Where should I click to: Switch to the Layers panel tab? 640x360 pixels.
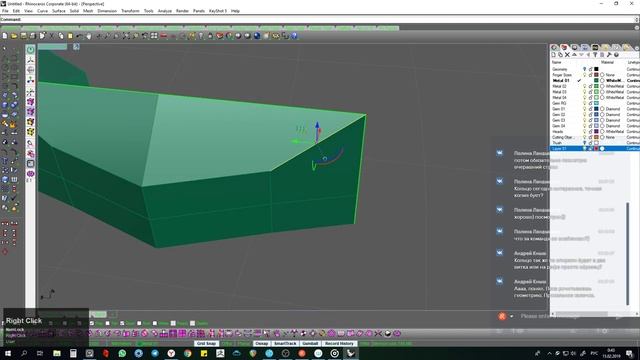click(x=564, y=47)
